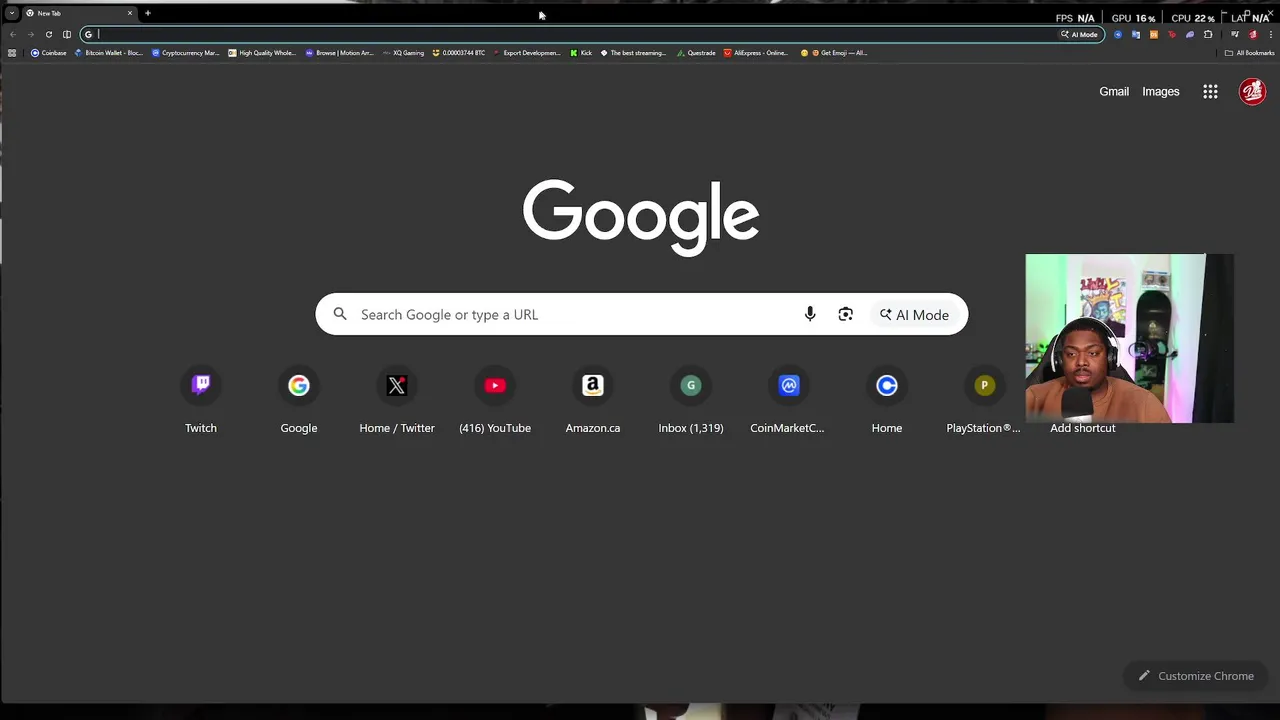Screen dimensions: 1280x720
Task: Click the Google logo
Action: pos(641,217)
